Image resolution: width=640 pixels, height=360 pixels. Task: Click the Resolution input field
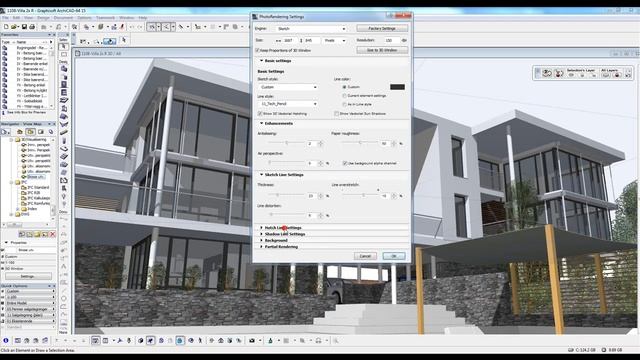(x=391, y=40)
